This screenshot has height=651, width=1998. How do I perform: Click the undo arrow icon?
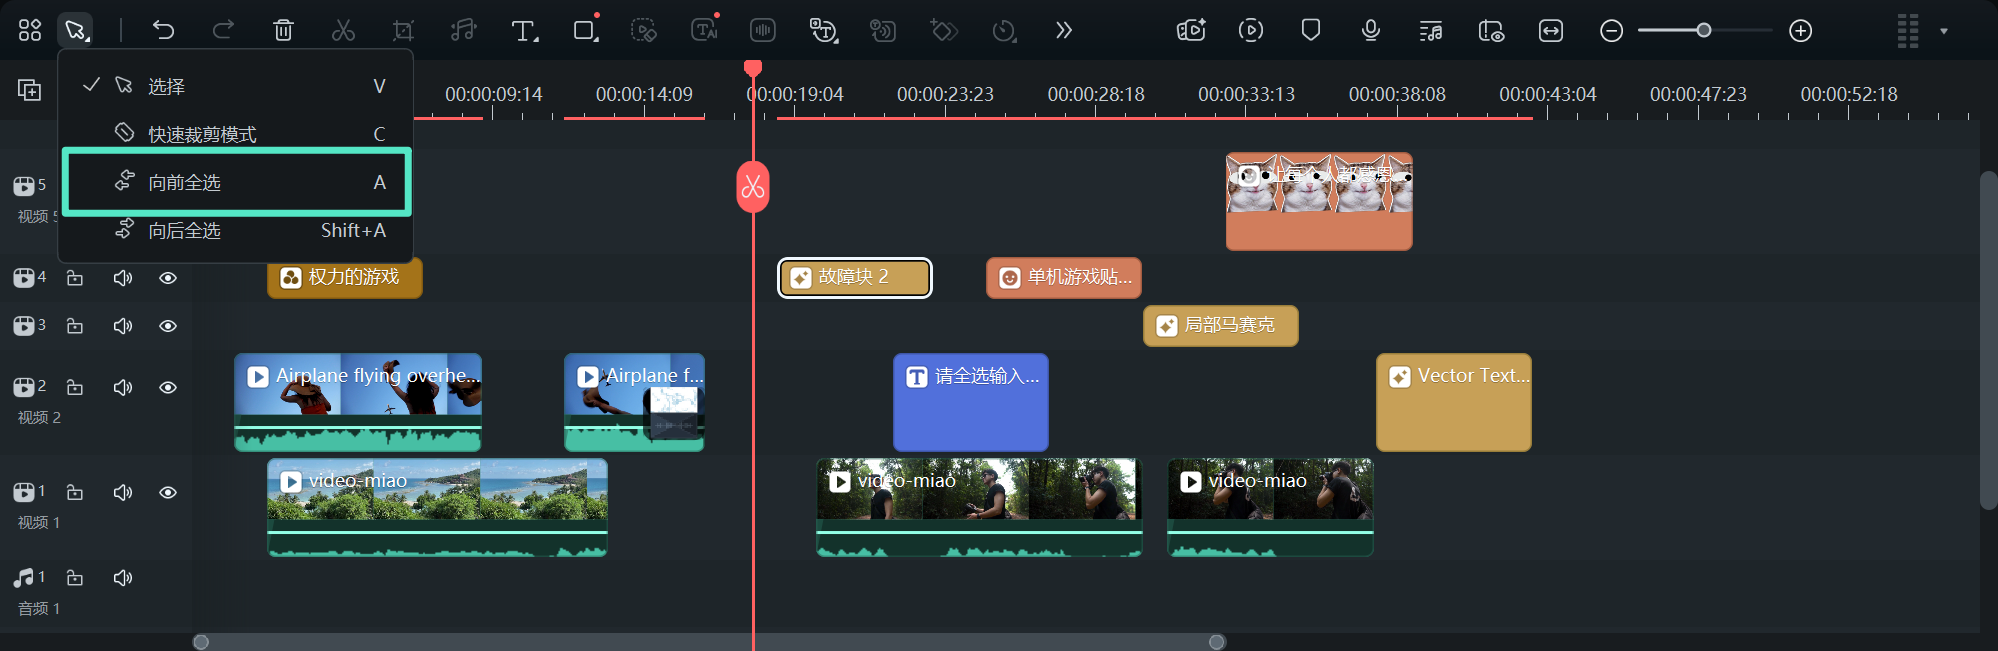(163, 30)
